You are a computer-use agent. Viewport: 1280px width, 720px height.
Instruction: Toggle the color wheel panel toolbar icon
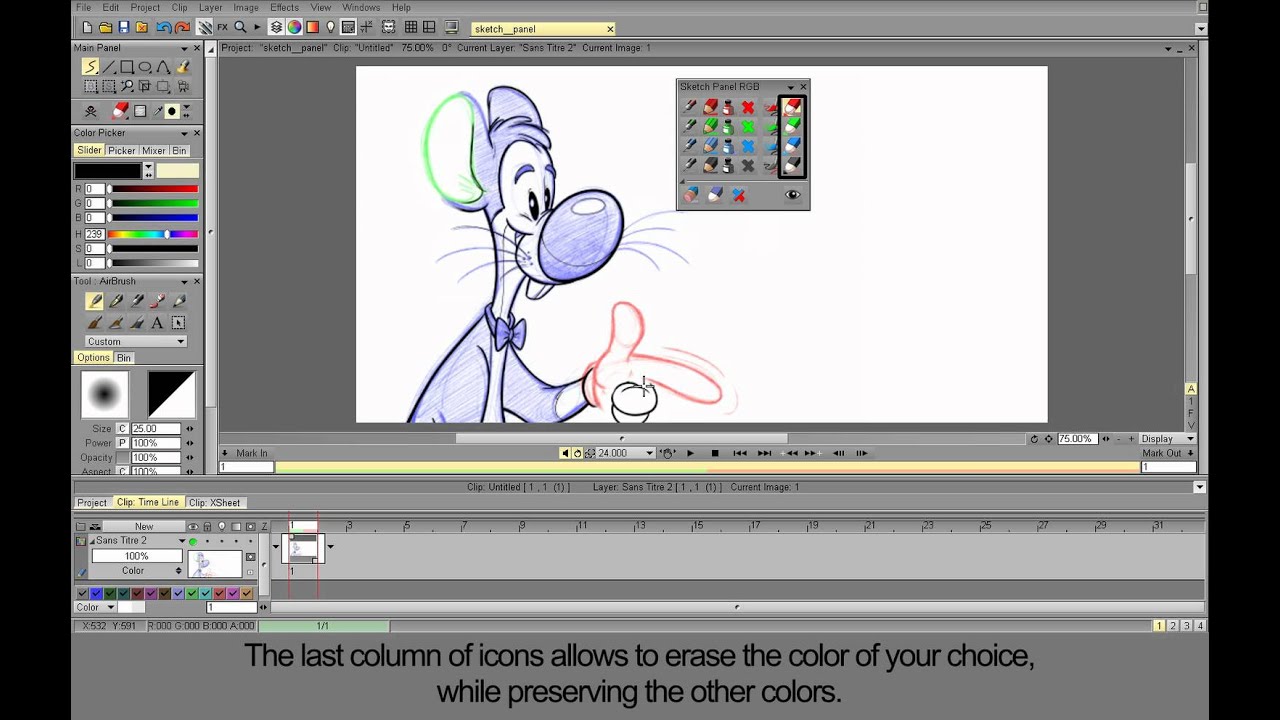click(294, 28)
